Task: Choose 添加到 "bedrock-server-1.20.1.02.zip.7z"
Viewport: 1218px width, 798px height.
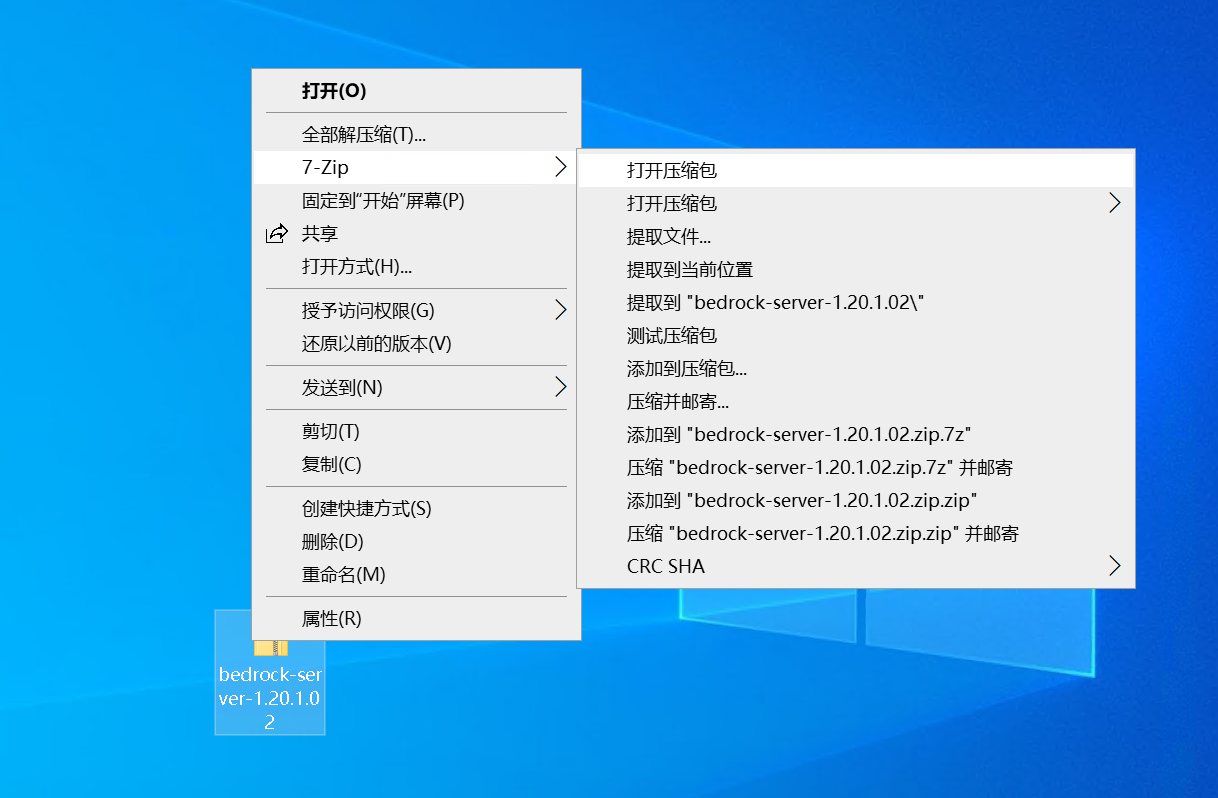Action: coord(799,434)
